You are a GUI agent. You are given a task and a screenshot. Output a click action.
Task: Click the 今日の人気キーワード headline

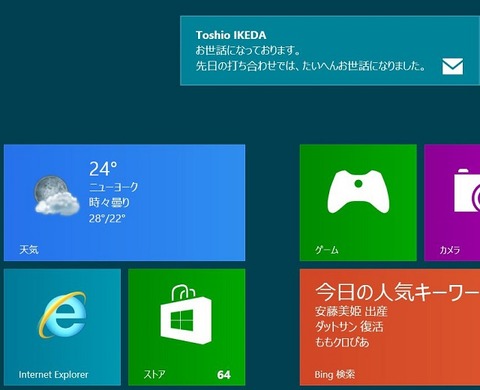point(398,292)
